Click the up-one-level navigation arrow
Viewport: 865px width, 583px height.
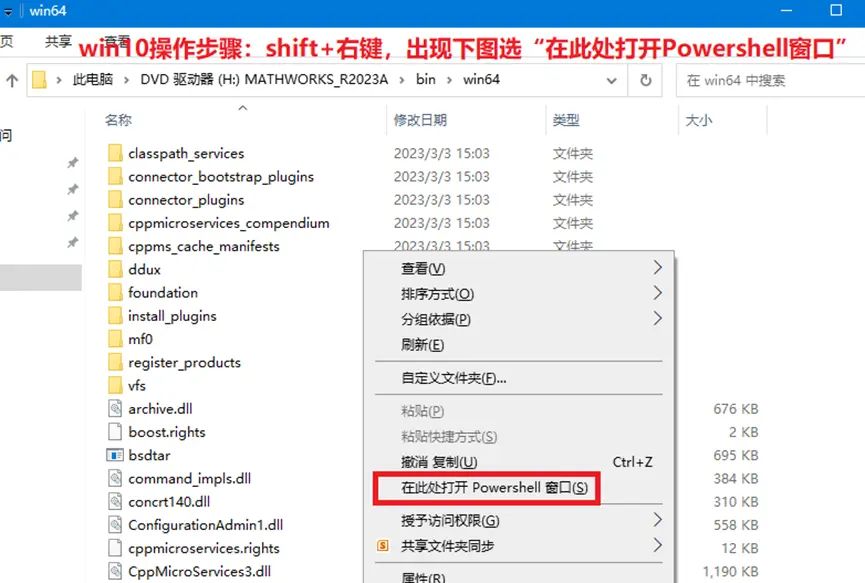(x=13, y=79)
